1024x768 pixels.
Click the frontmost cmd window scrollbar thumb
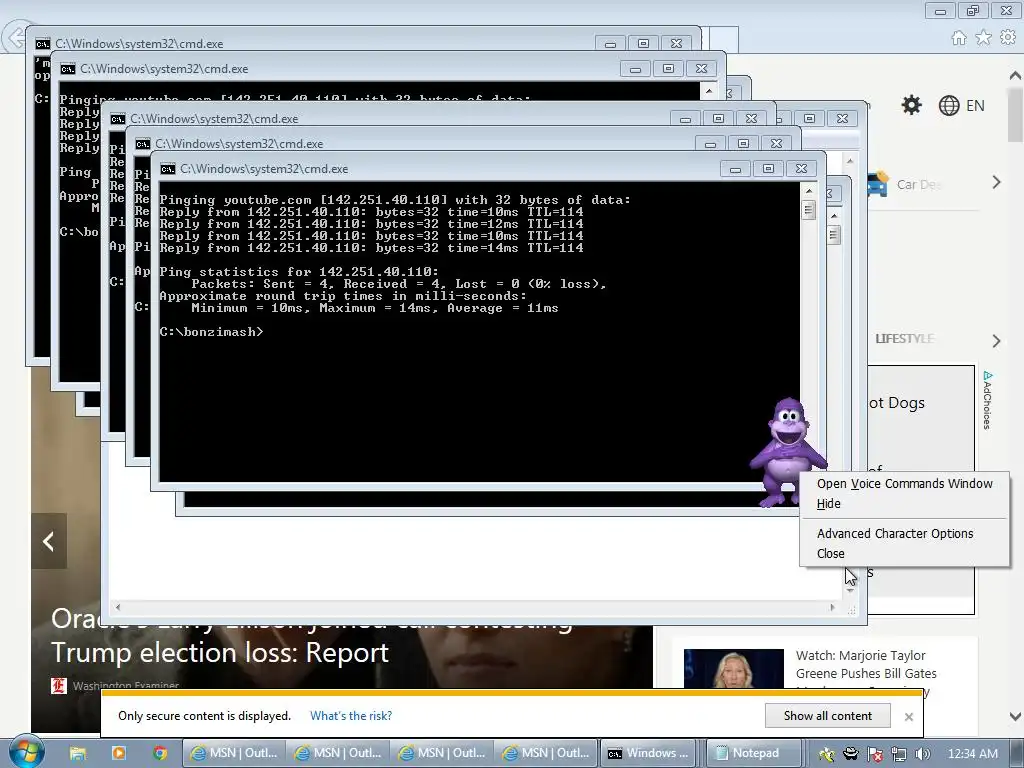pos(808,210)
